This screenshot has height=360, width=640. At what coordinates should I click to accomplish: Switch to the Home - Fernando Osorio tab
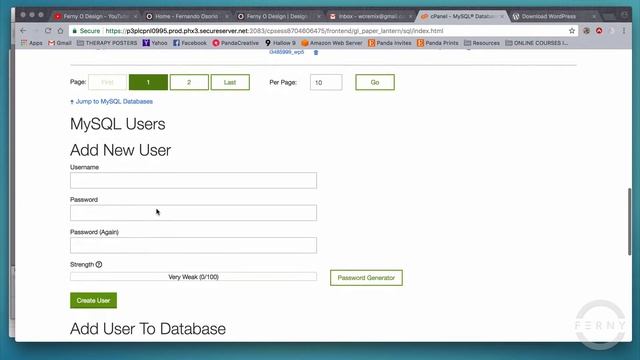coord(187,16)
